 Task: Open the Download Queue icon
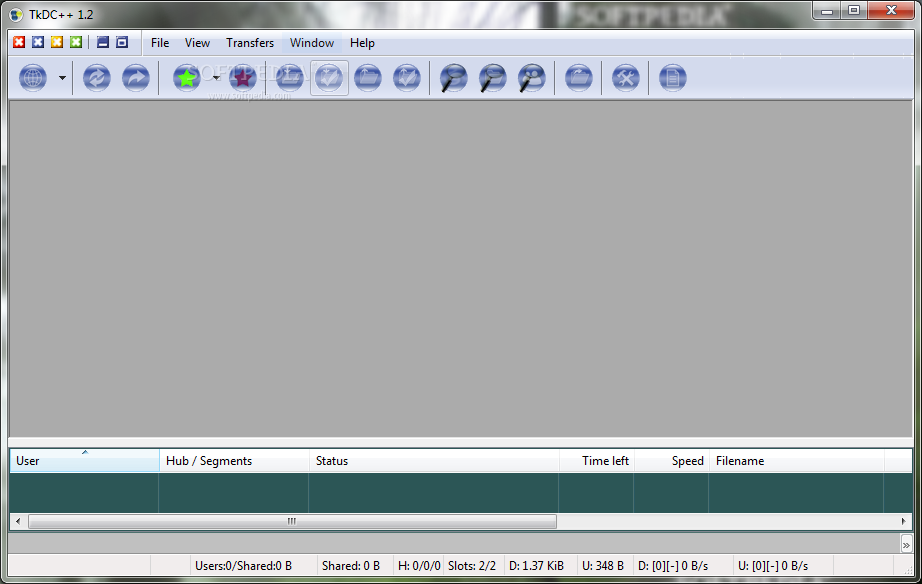coord(290,78)
